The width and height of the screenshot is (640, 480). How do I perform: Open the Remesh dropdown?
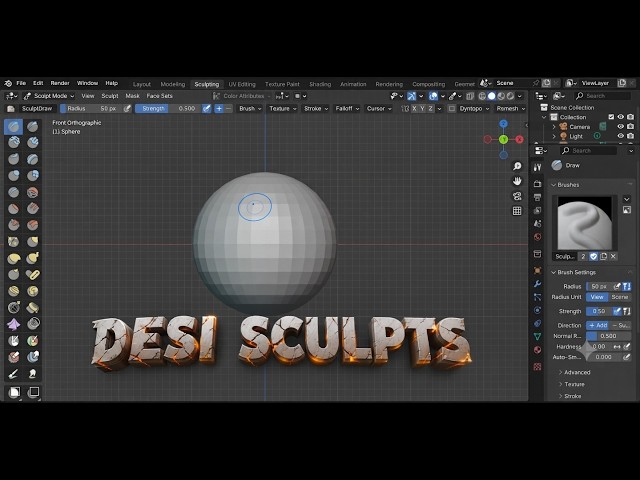pos(511,109)
